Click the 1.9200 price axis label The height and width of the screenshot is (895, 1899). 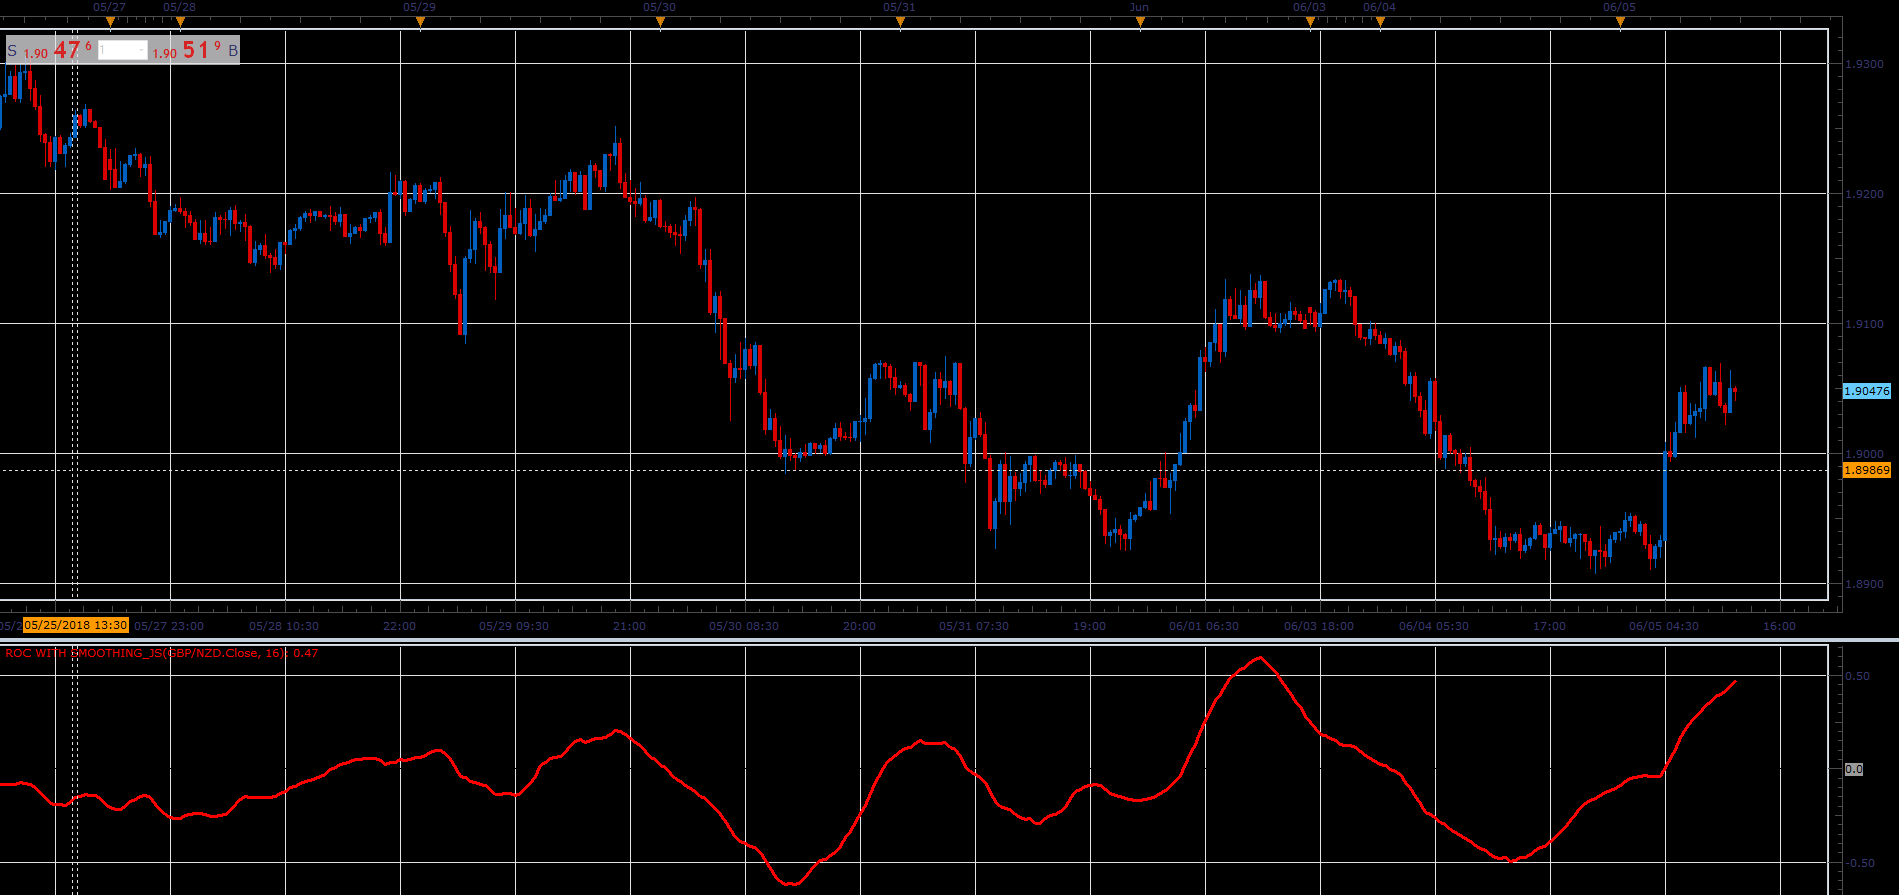[1863, 194]
